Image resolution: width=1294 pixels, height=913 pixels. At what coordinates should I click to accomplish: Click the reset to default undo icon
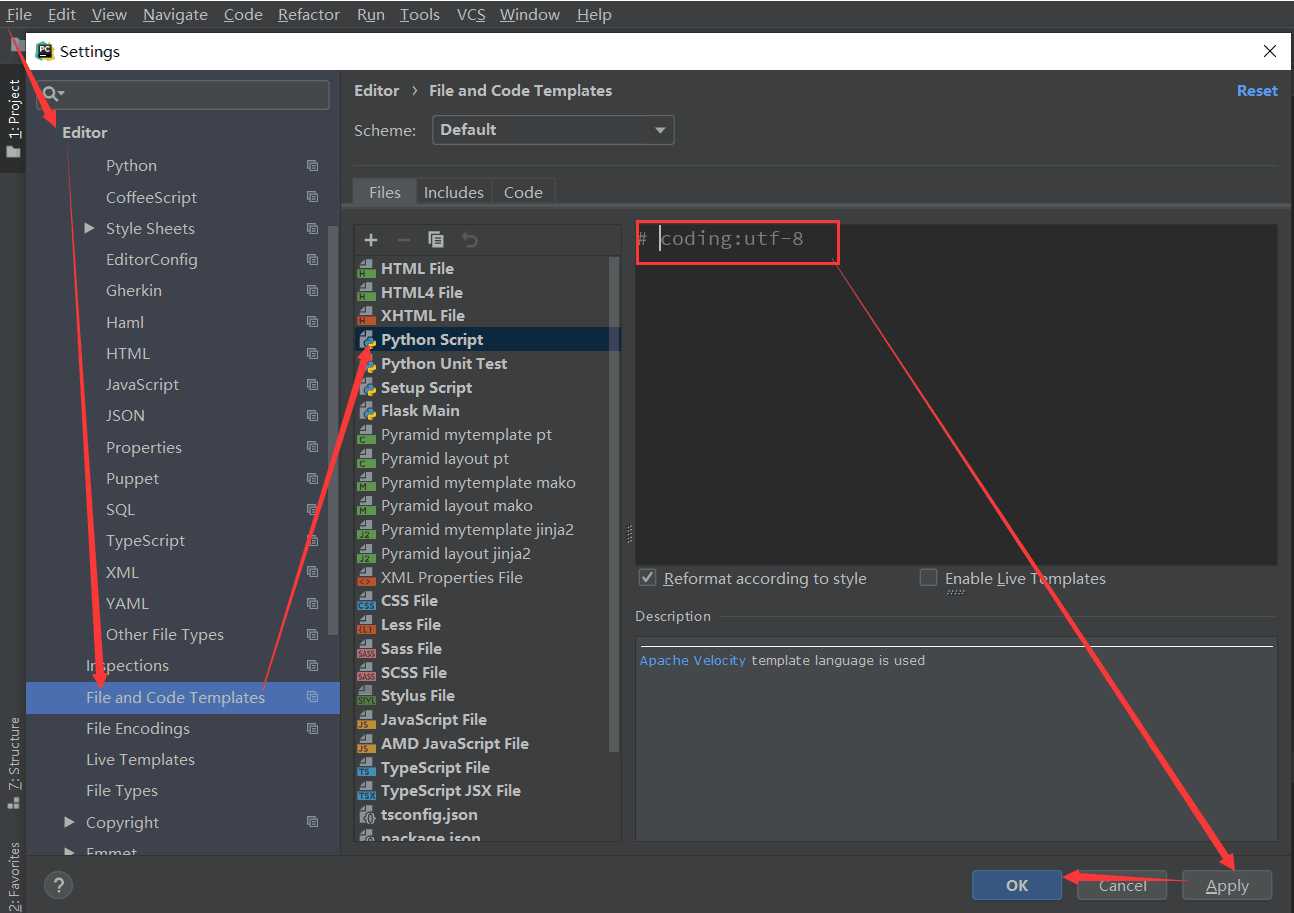click(x=469, y=240)
